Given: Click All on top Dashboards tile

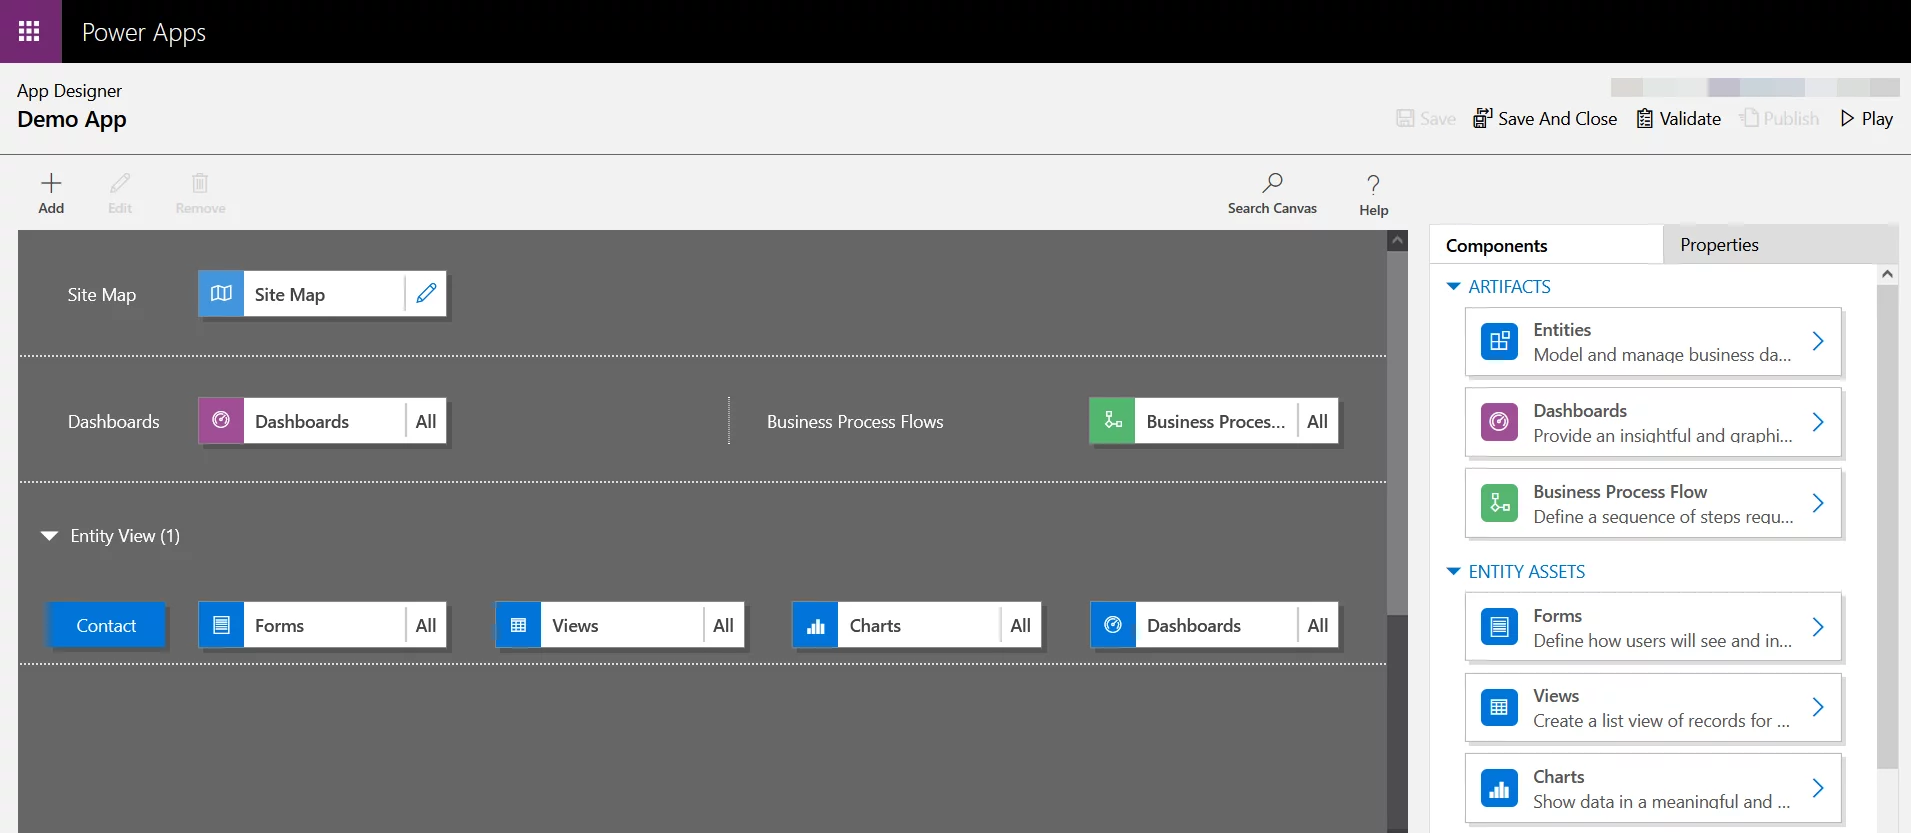Looking at the screenshot, I should 426,421.
